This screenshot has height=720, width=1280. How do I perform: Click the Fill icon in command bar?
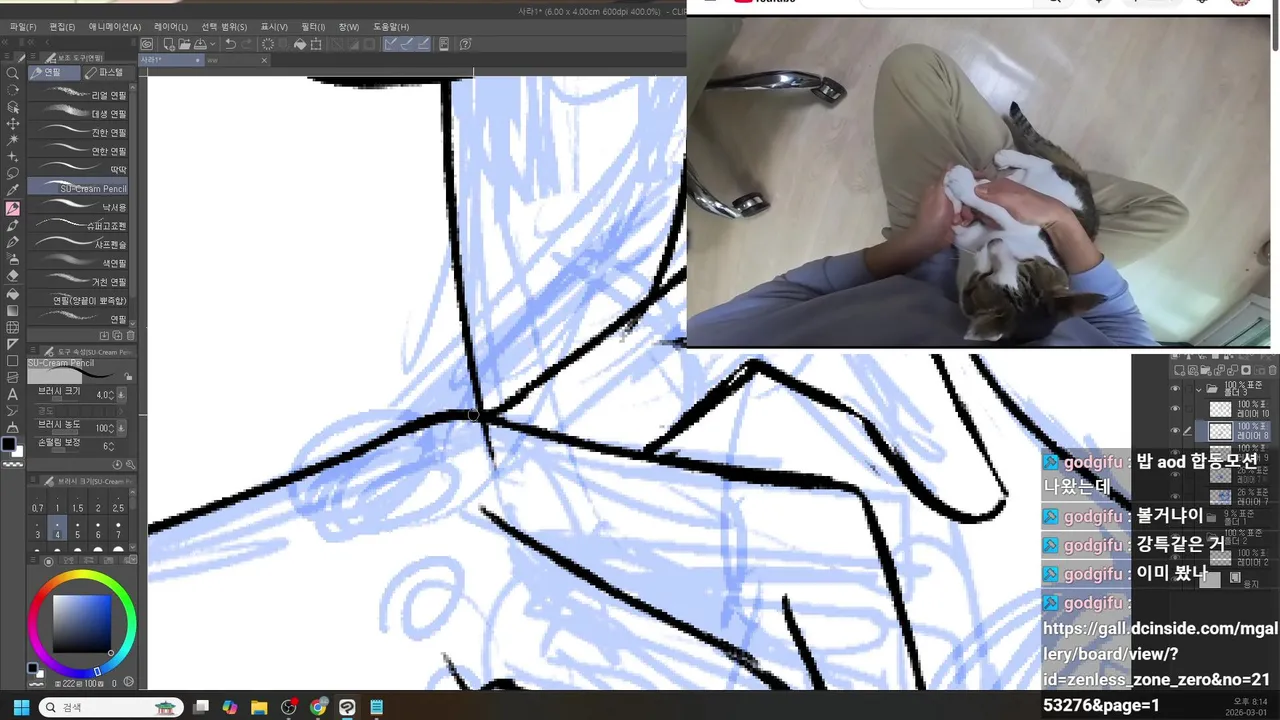(300, 44)
